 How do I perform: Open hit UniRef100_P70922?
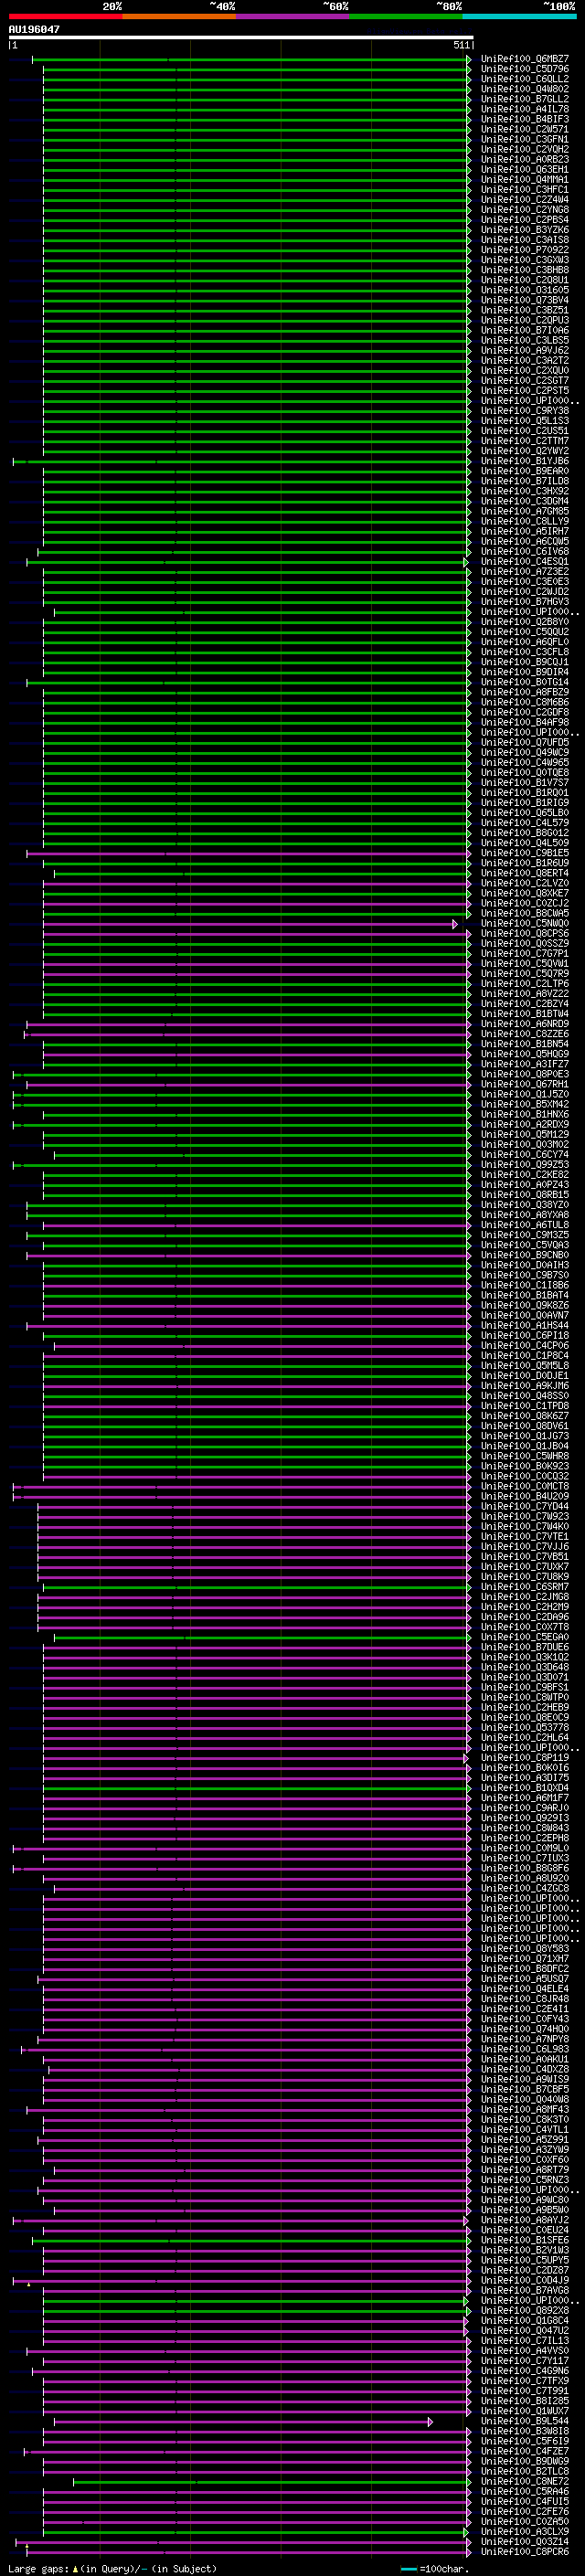click(x=525, y=250)
